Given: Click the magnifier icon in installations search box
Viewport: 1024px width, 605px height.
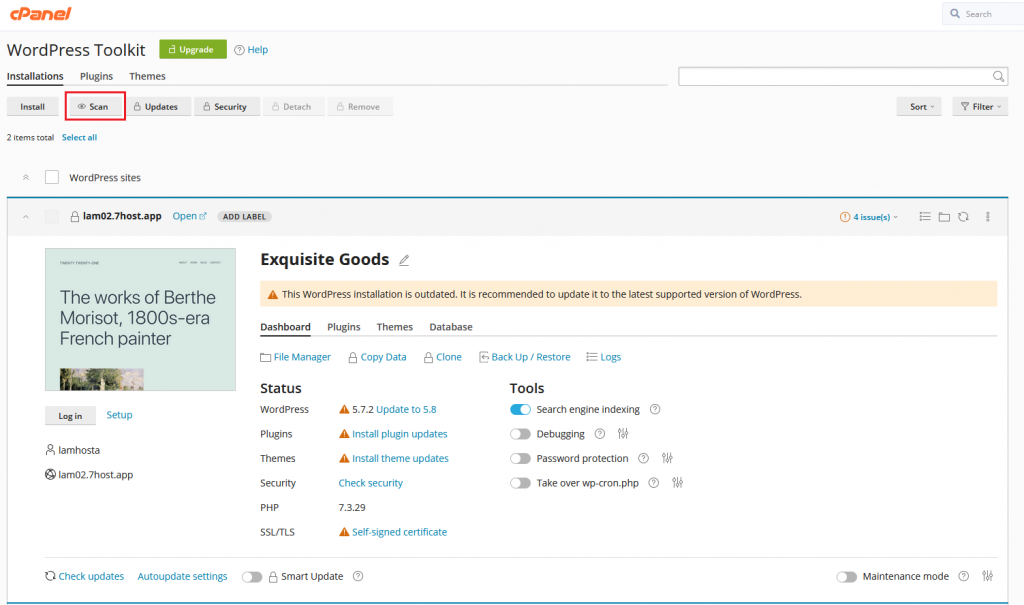Looking at the screenshot, I should [998, 76].
